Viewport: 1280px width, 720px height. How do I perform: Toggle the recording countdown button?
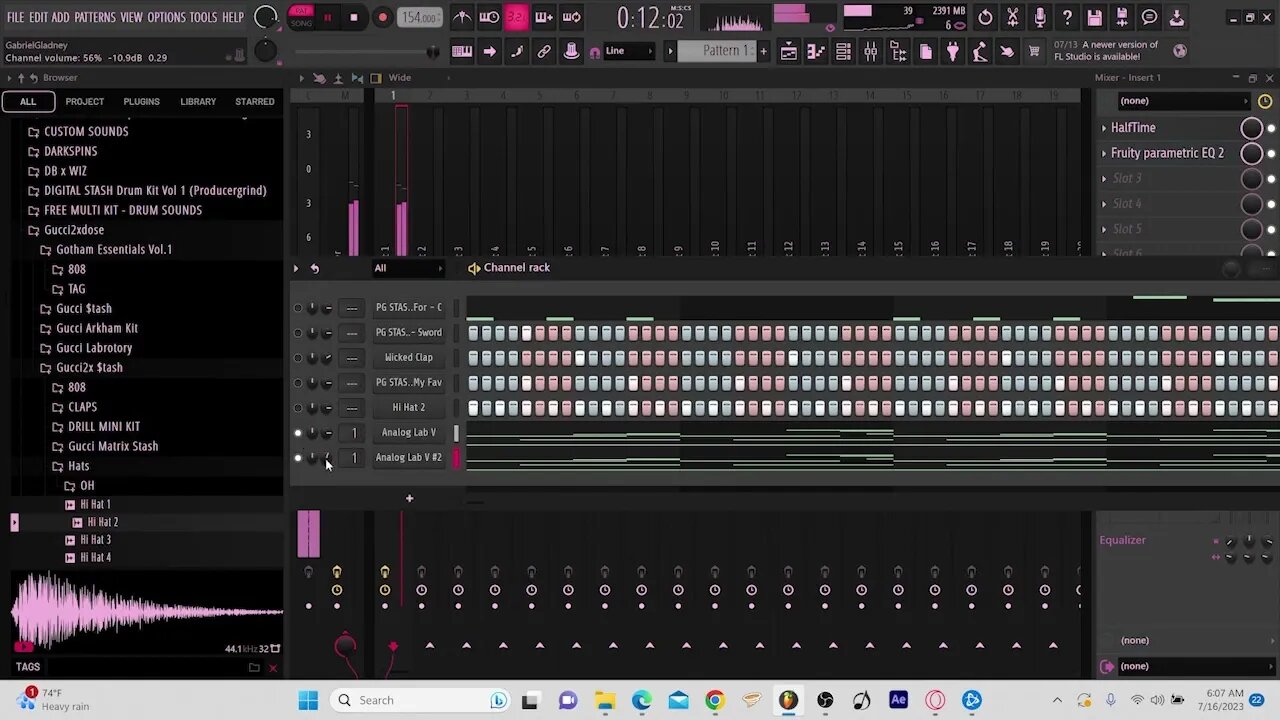click(x=516, y=17)
